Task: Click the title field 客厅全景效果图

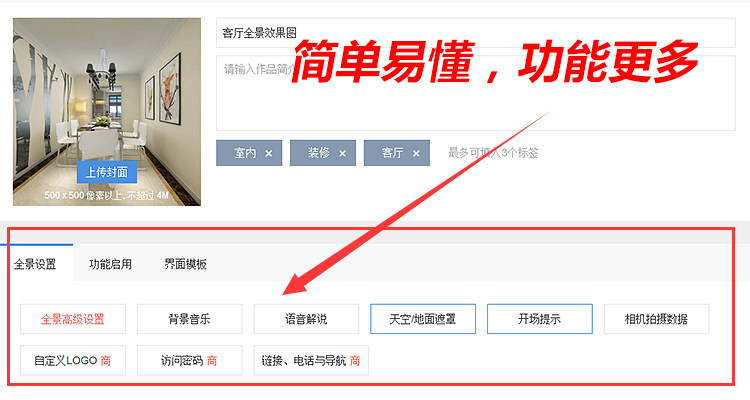Action: [475, 33]
